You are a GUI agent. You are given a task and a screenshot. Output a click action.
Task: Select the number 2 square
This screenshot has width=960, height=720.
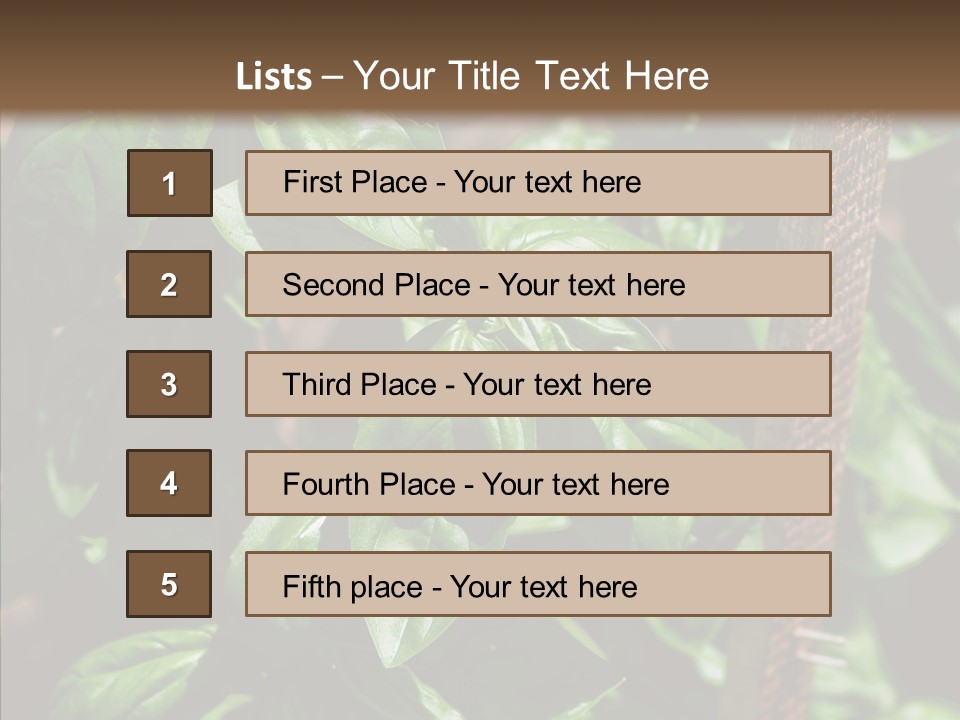[x=168, y=284]
